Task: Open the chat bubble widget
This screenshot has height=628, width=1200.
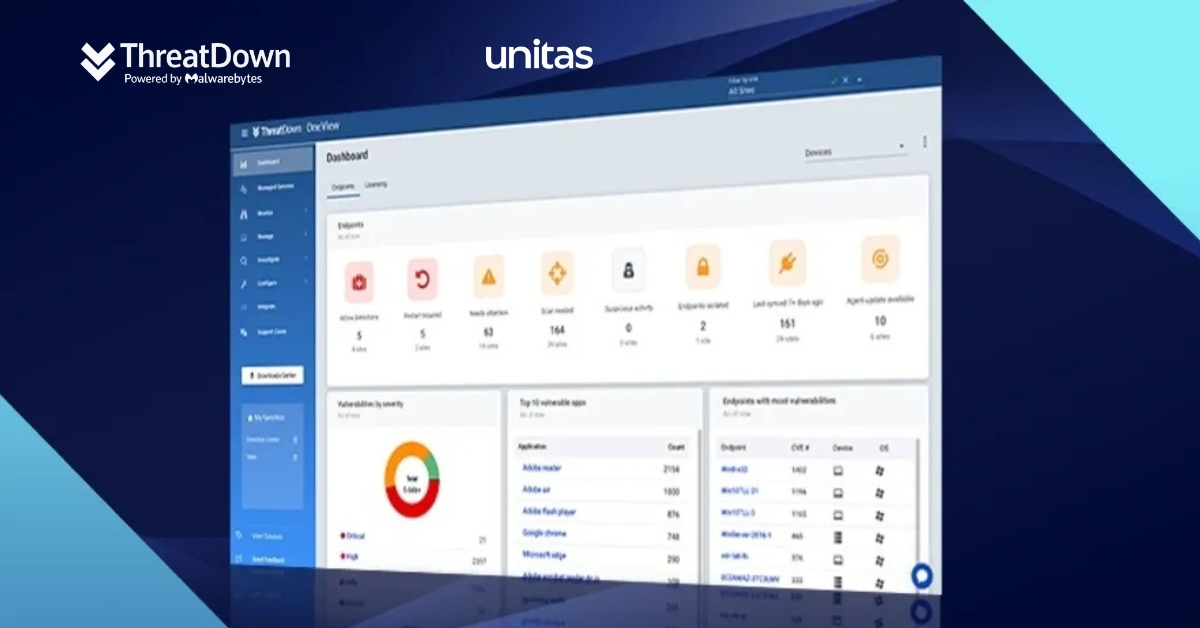Action: pyautogui.click(x=922, y=576)
